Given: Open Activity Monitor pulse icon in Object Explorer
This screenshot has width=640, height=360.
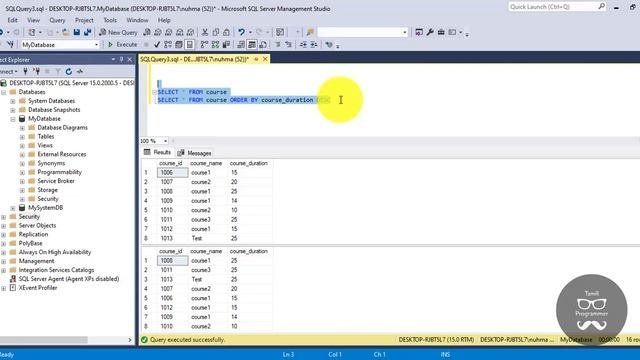Looking at the screenshot, I should click(x=80, y=71).
